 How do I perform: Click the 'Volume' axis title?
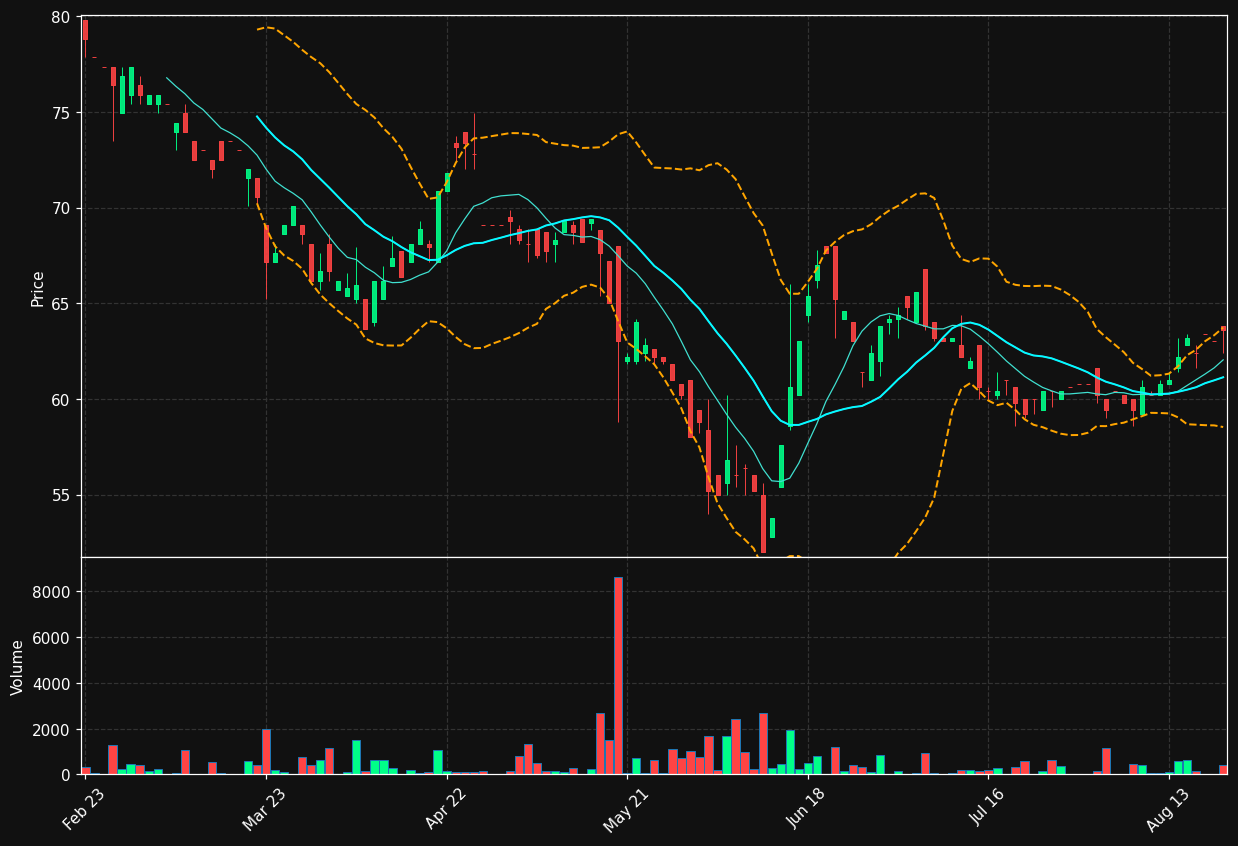17,667
